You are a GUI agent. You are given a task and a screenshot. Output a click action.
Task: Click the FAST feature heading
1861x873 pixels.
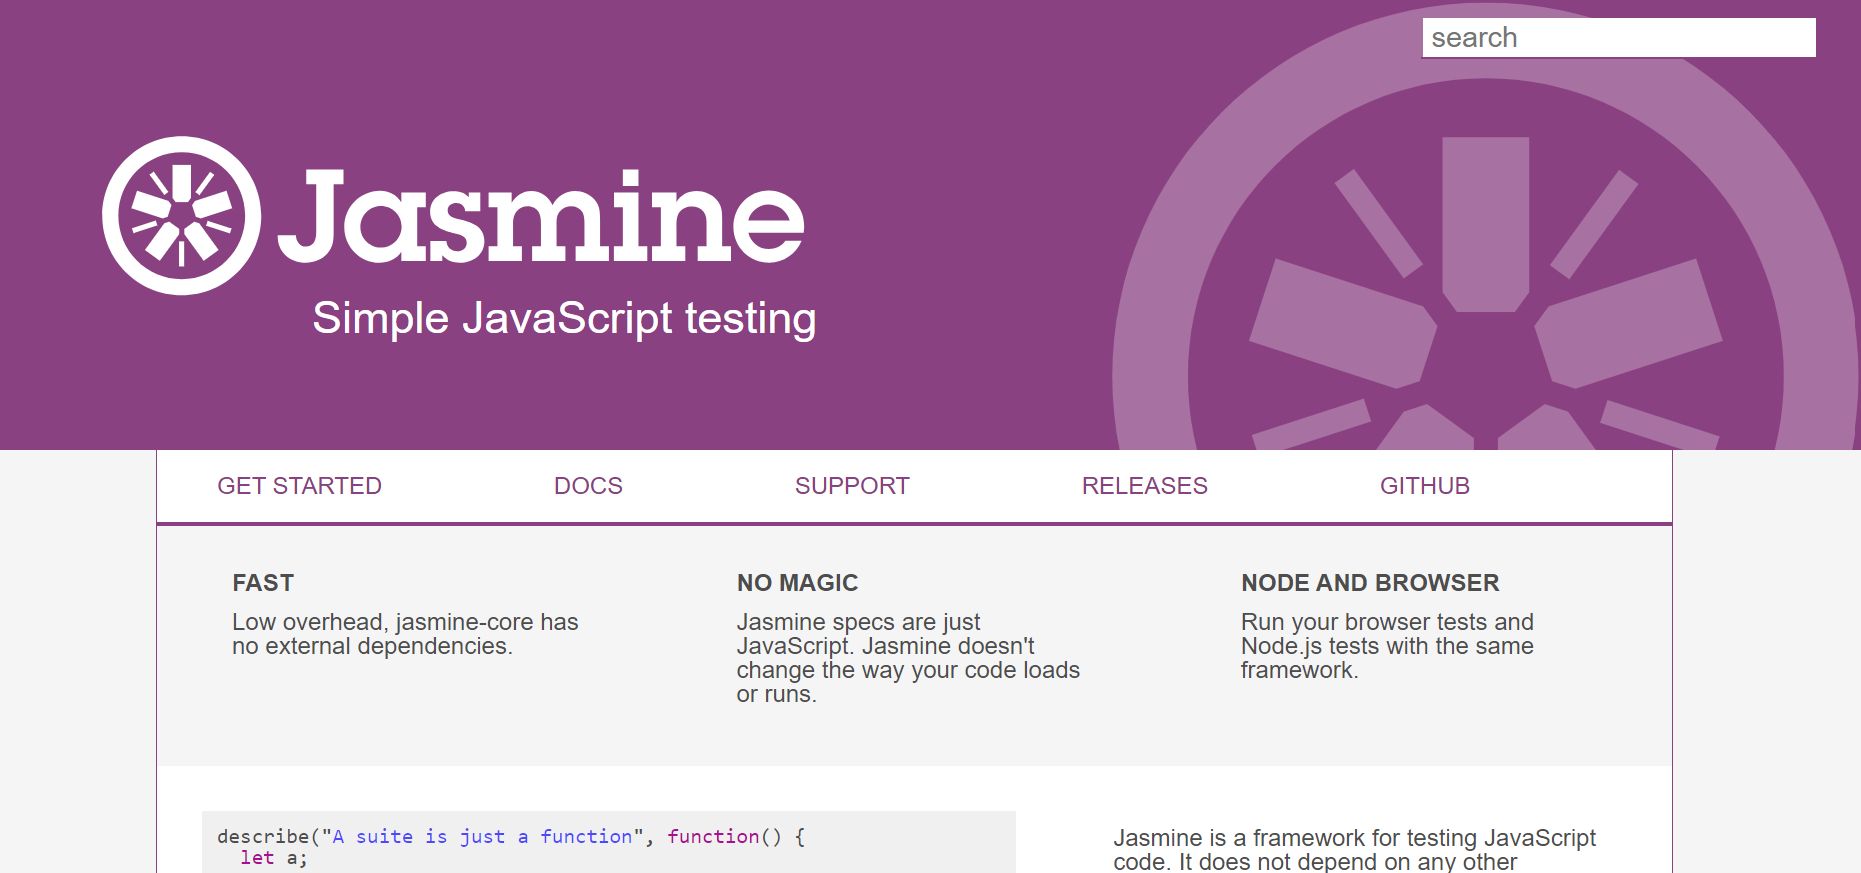(x=263, y=583)
